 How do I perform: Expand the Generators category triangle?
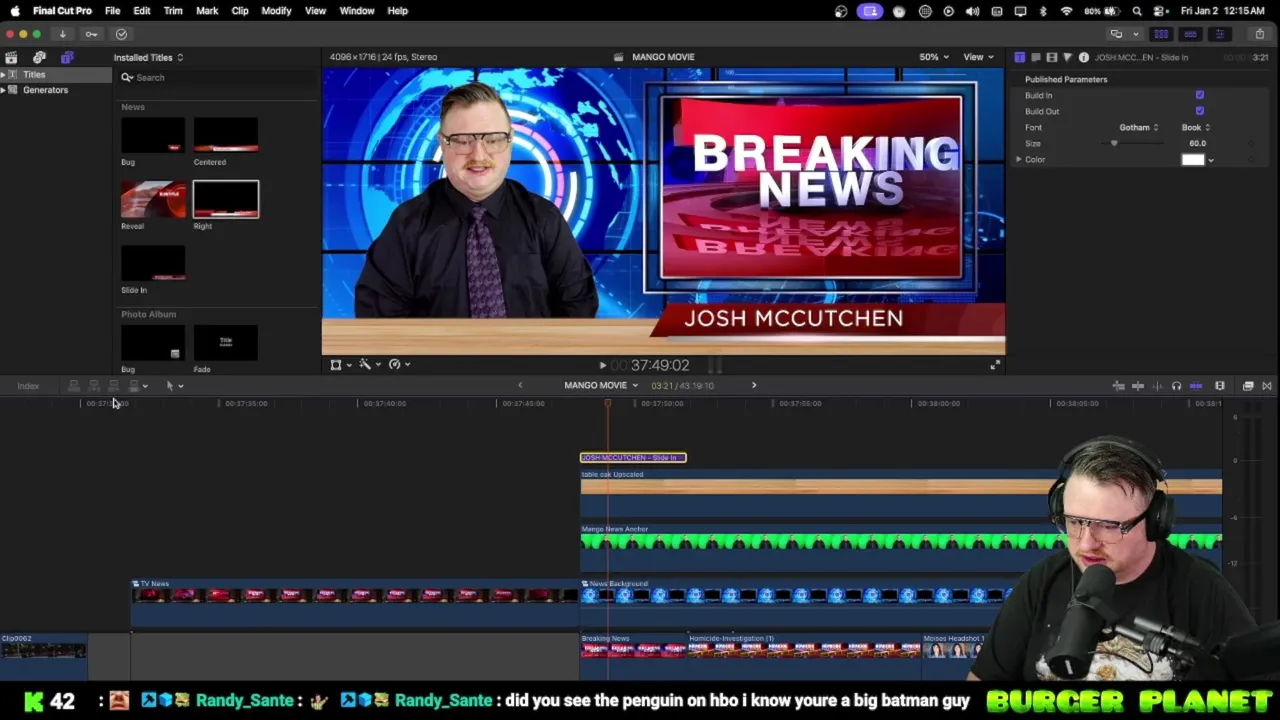pos(3,90)
